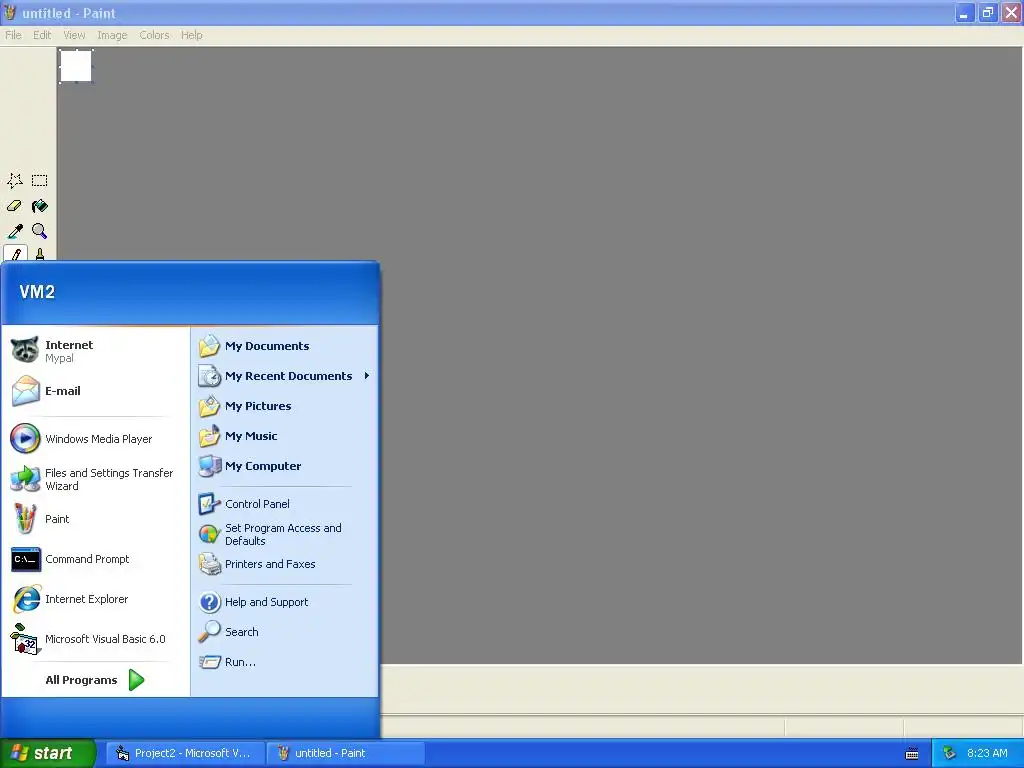The image size is (1024, 768).
Task: Click the on-screen keyboard tray icon
Action: [912, 754]
